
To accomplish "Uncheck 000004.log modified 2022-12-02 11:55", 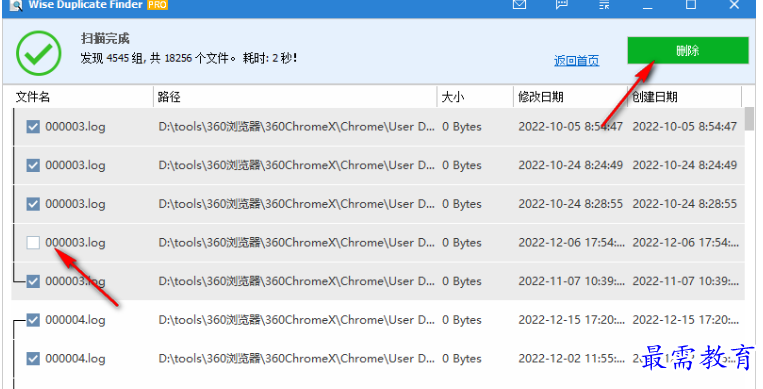I will 33,358.
